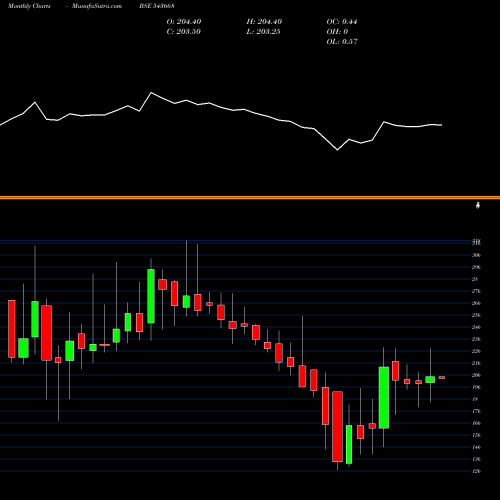Click the 276 price axis label
Viewport: 500px width, 500px height.
(x=476, y=291)
